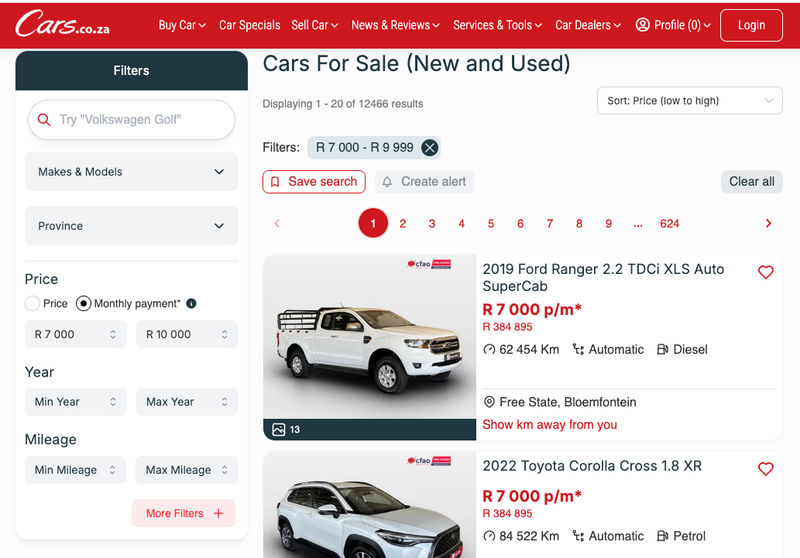Expand the Makes & Models dropdown
This screenshot has width=800, height=558.
(132, 172)
